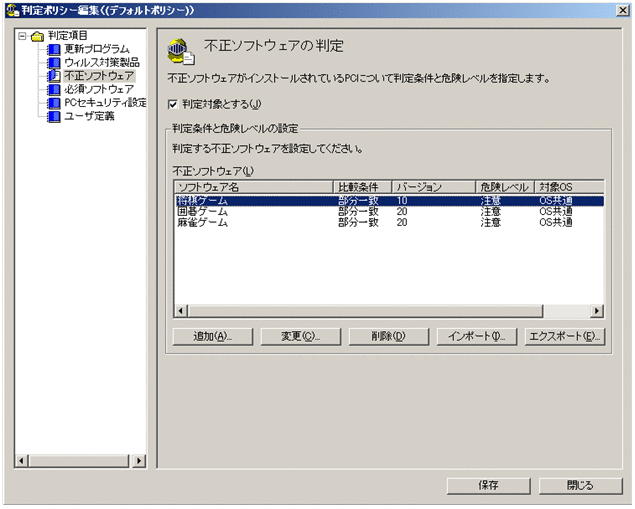Click the helmet icon beside 不正ソフトウェアの判定
Image resolution: width=635 pixels, height=509 pixels.
(x=181, y=51)
